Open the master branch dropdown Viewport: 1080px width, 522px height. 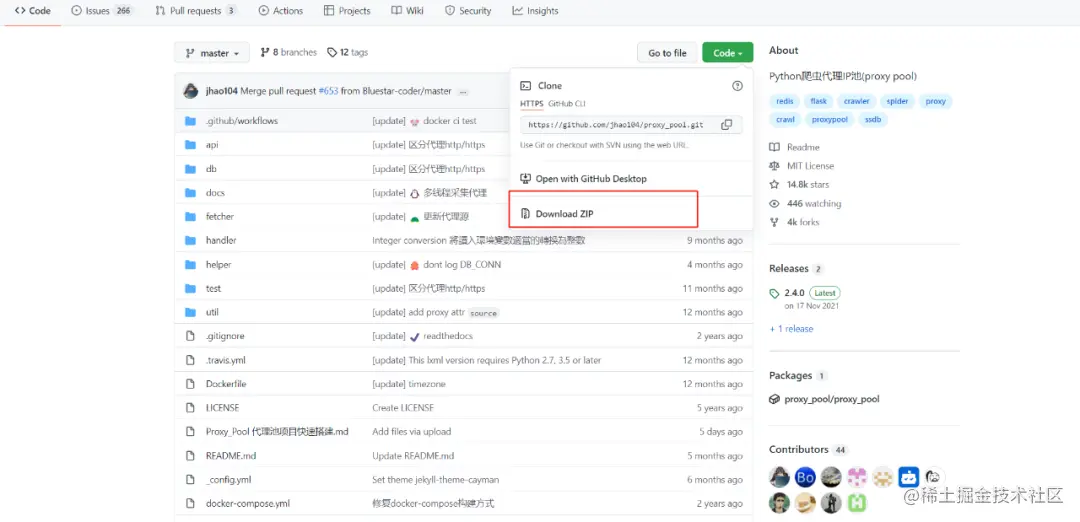(212, 53)
